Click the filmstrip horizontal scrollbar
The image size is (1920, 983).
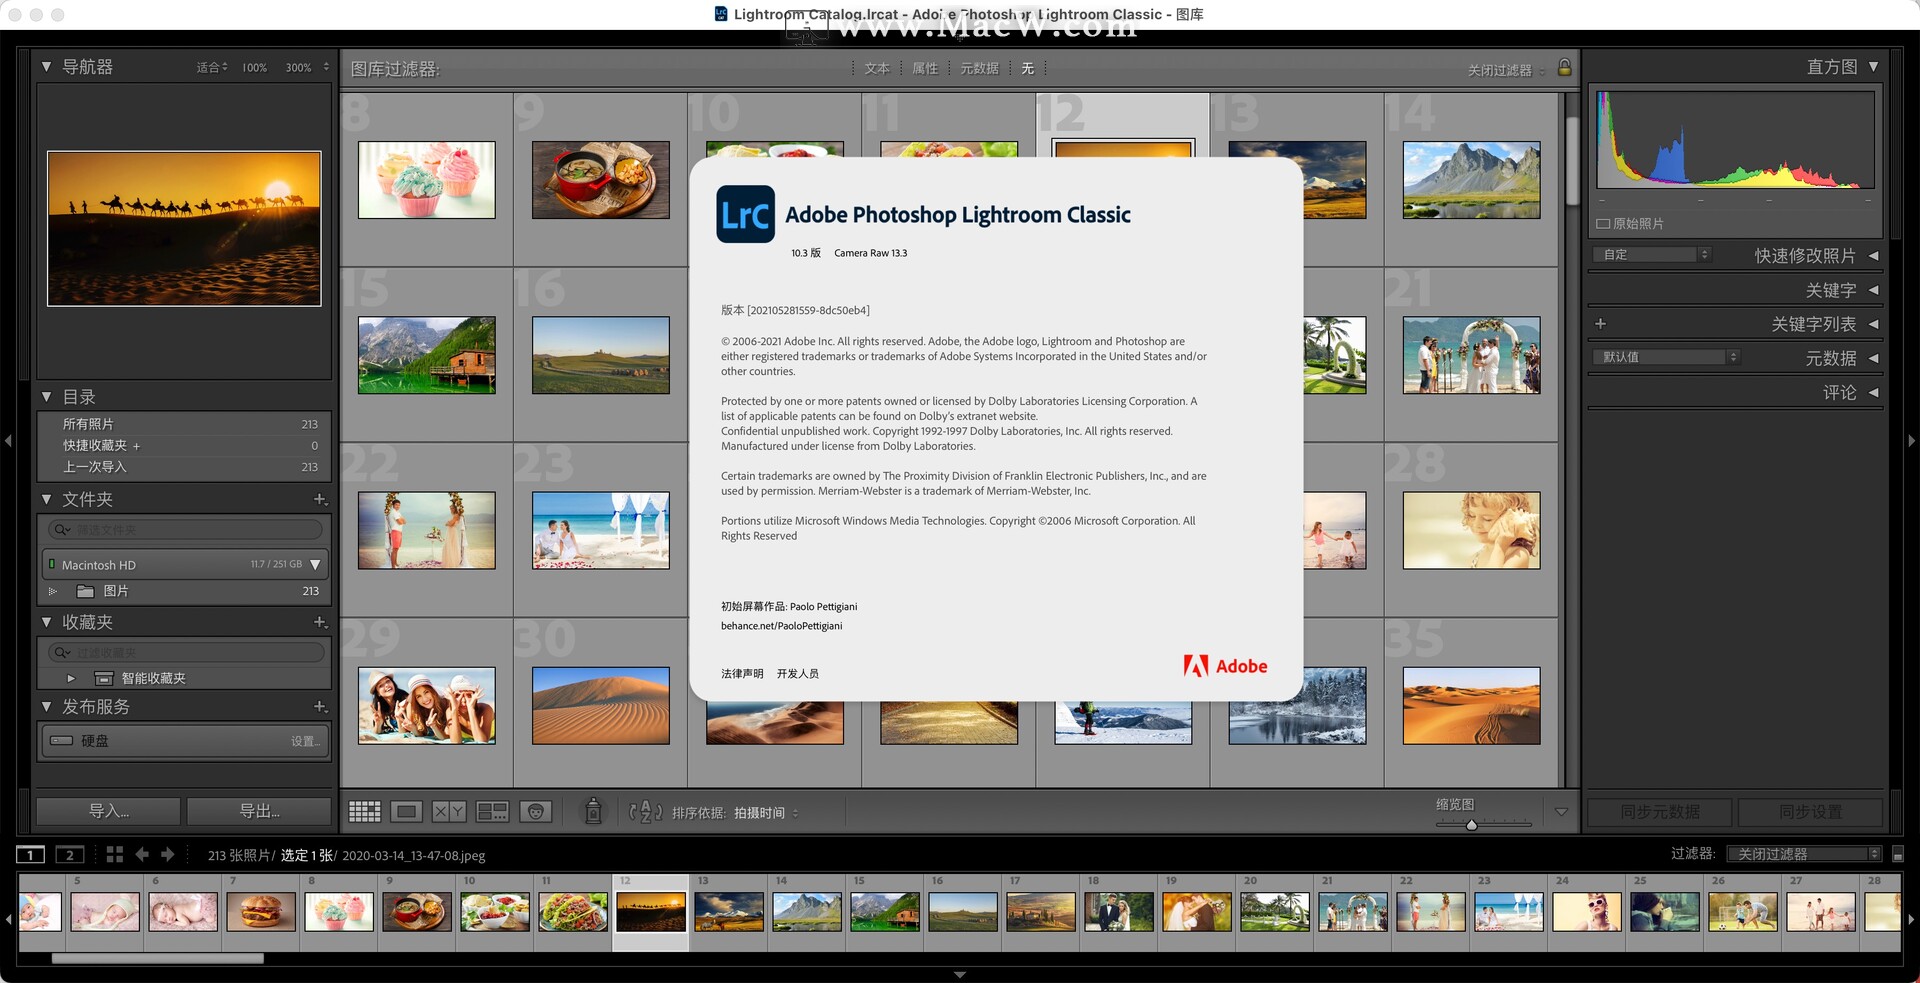point(158,958)
